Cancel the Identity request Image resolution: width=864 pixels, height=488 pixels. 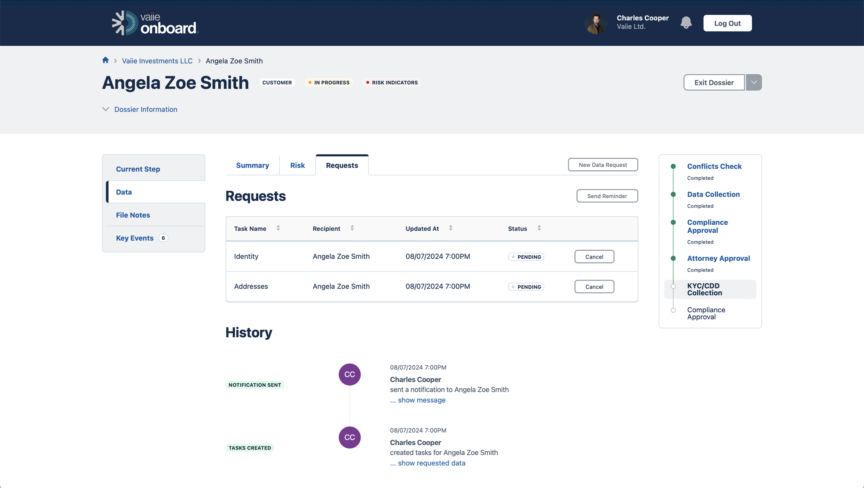594,257
